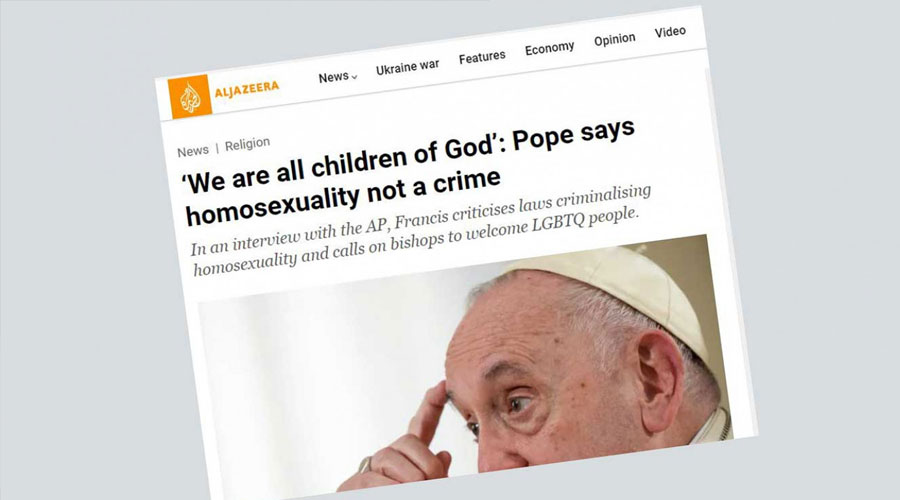
Task: Click 'homosexuality not a crime' headline line
Action: [343, 197]
